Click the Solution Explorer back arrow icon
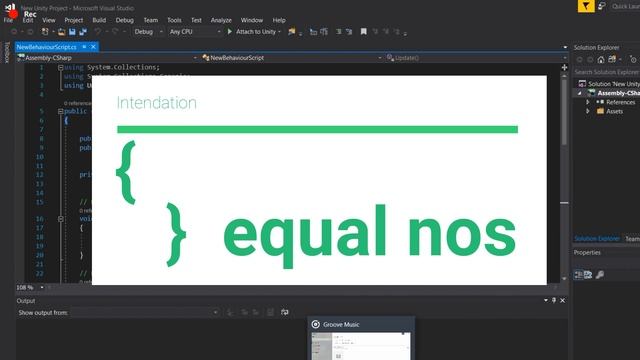 tap(579, 60)
